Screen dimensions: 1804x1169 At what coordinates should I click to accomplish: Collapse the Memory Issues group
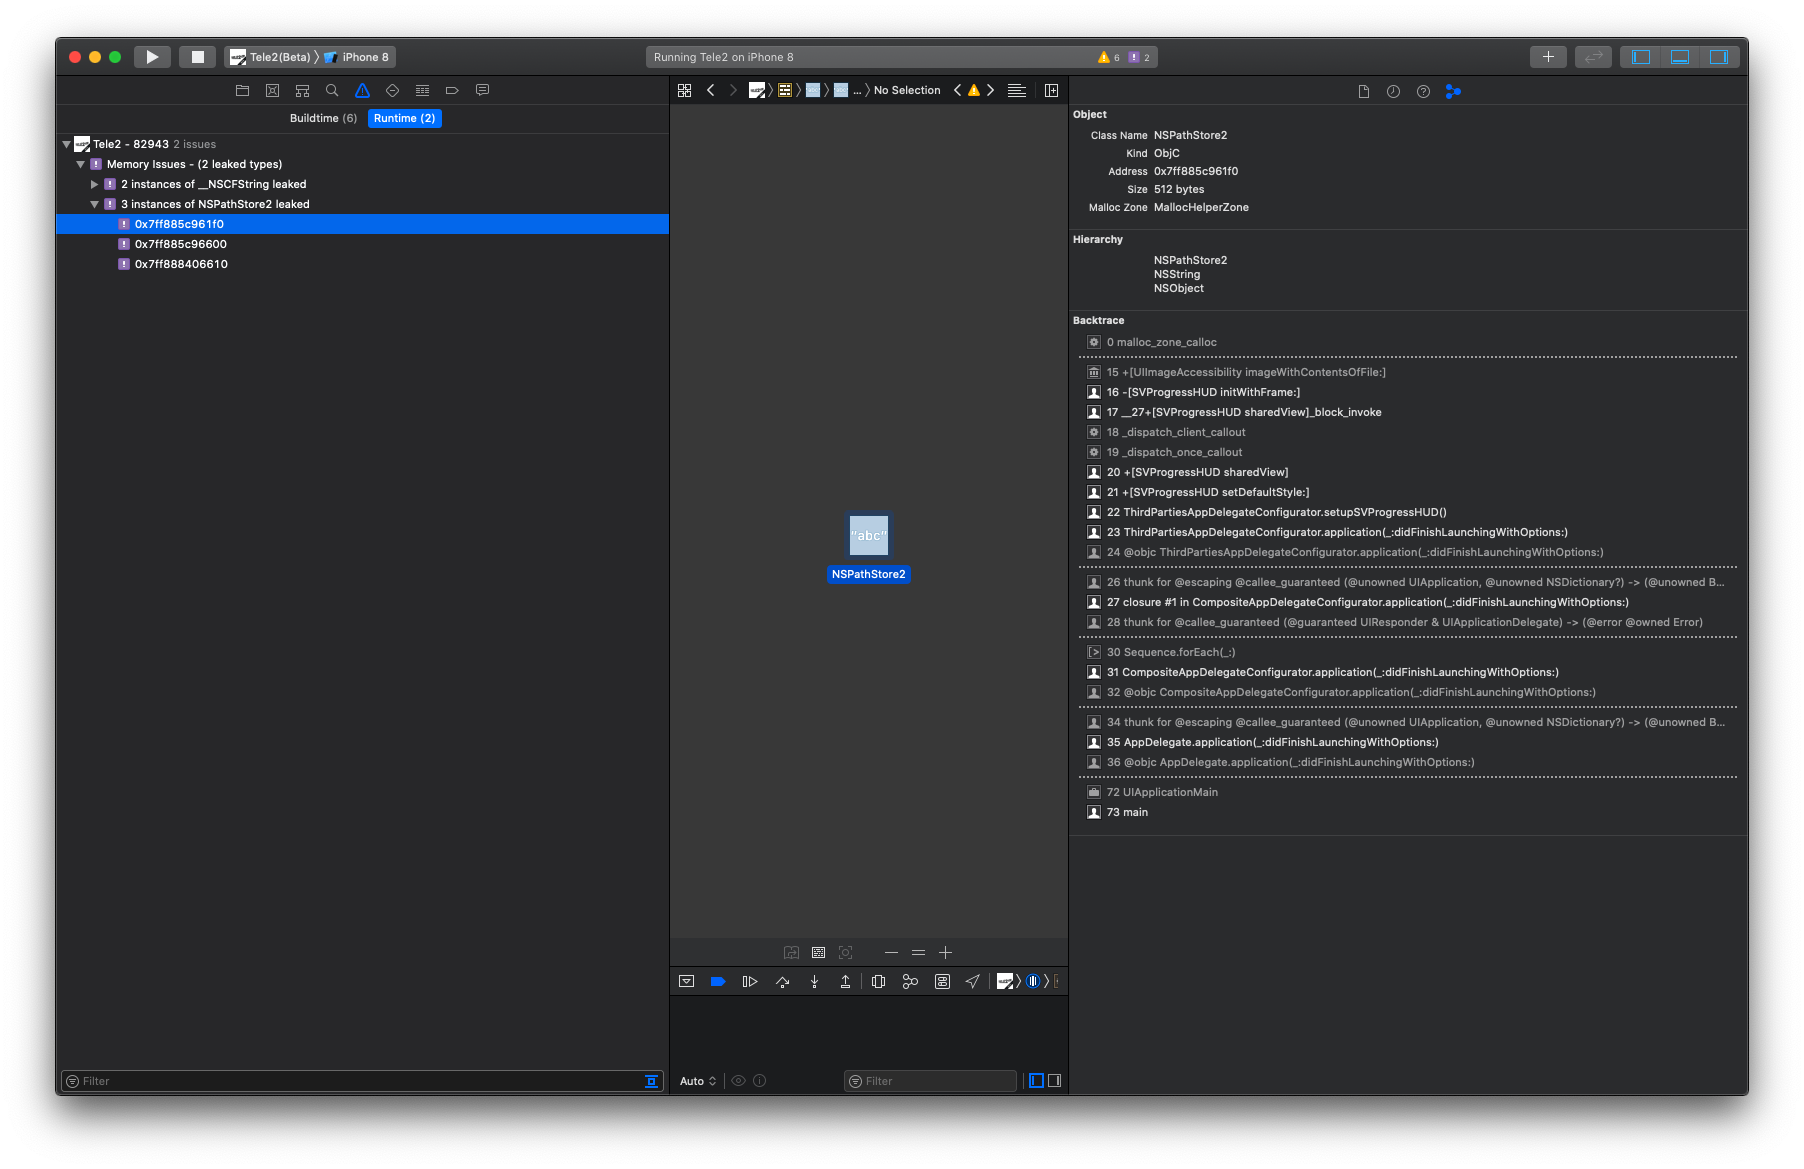point(80,164)
